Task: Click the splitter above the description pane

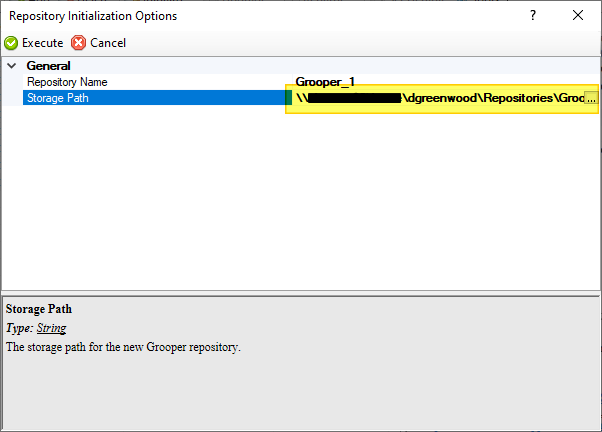Action: coord(300,292)
